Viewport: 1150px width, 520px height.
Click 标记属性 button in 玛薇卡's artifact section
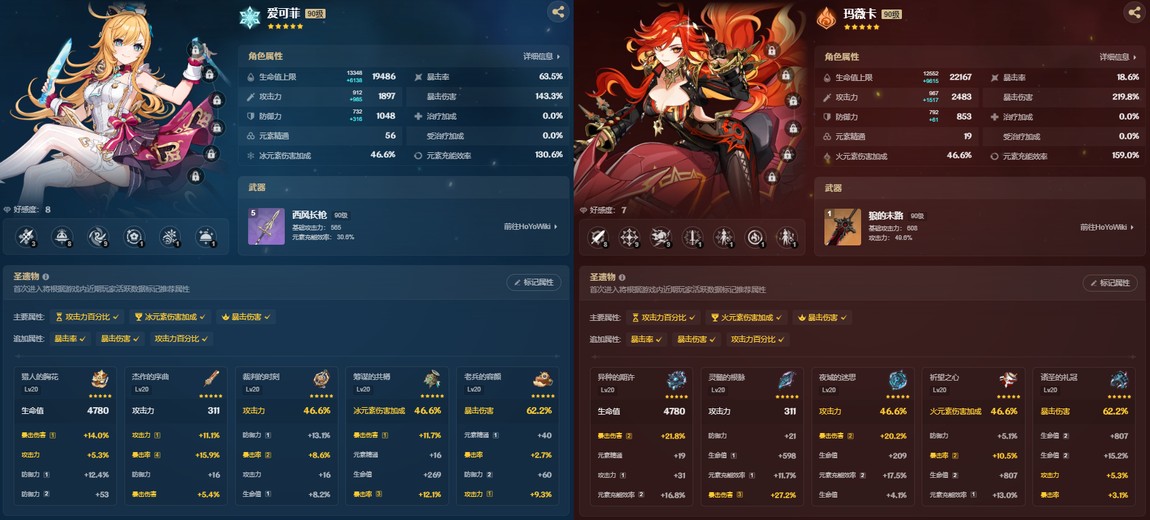point(1110,282)
